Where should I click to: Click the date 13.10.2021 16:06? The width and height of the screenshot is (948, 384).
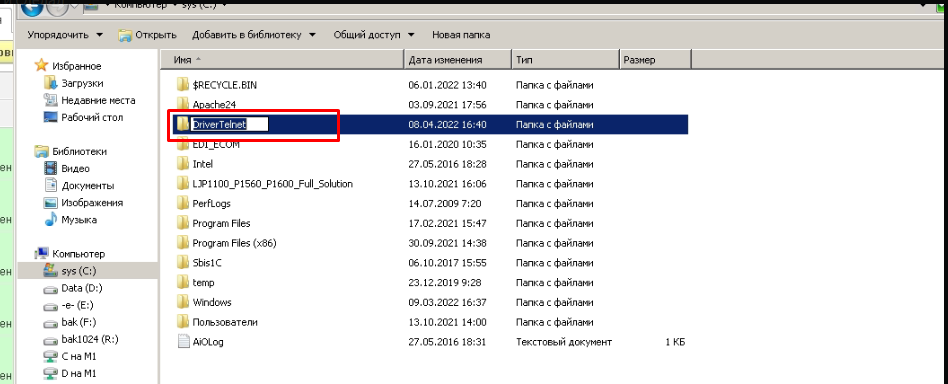pos(447,184)
